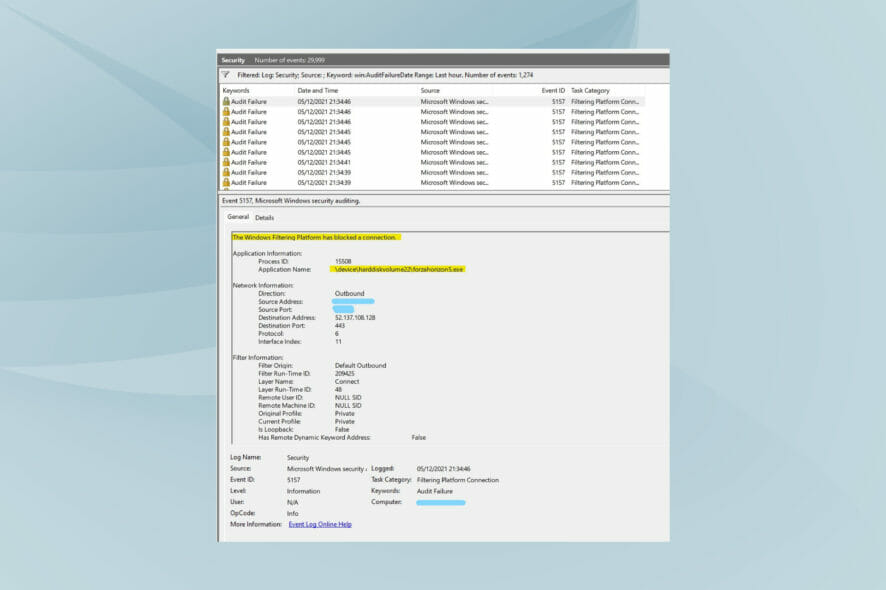Screen dimensions: 886x590
Task: Click the highlighted selected Audit Failure row
Action: click(x=432, y=102)
